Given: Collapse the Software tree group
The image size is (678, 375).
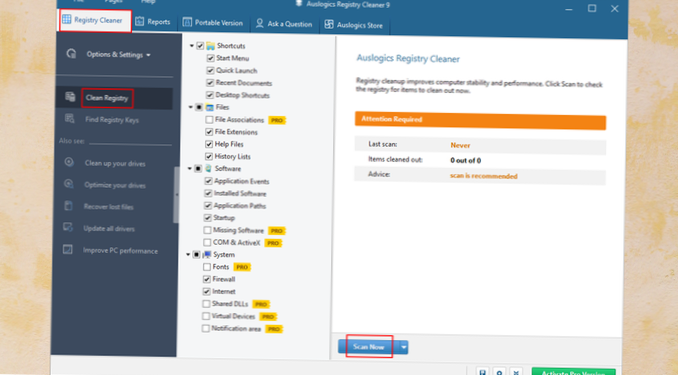Looking at the screenshot, I should pyautogui.click(x=189, y=168).
